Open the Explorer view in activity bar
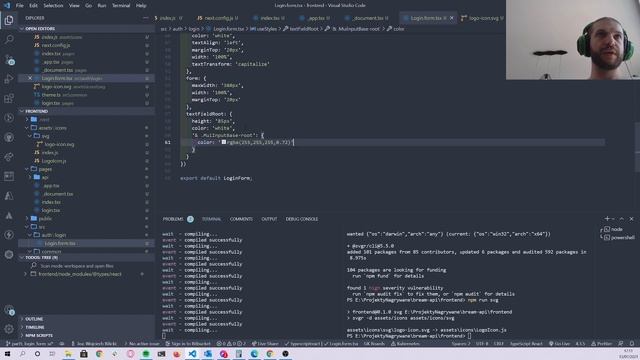Viewport: 640px width, 360px height. tap(9, 20)
